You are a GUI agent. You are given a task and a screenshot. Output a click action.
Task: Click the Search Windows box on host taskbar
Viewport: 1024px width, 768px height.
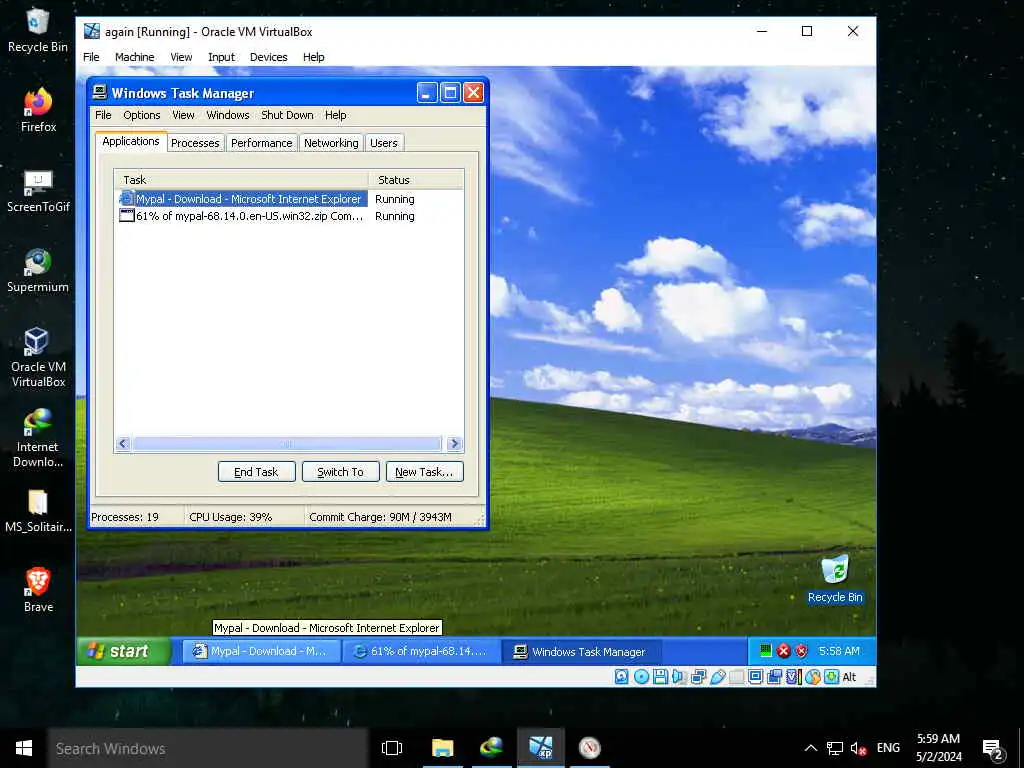pyautogui.click(x=207, y=748)
